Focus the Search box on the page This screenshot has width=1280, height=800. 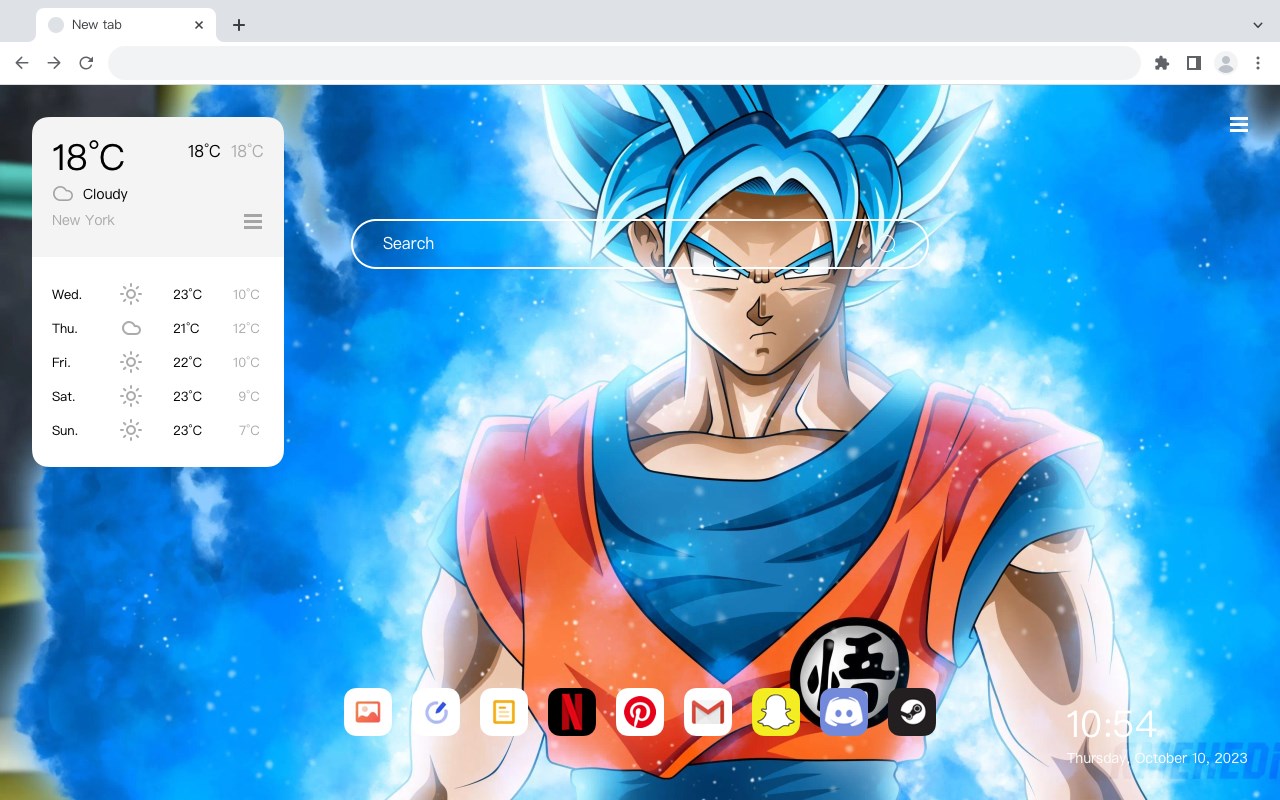point(640,244)
